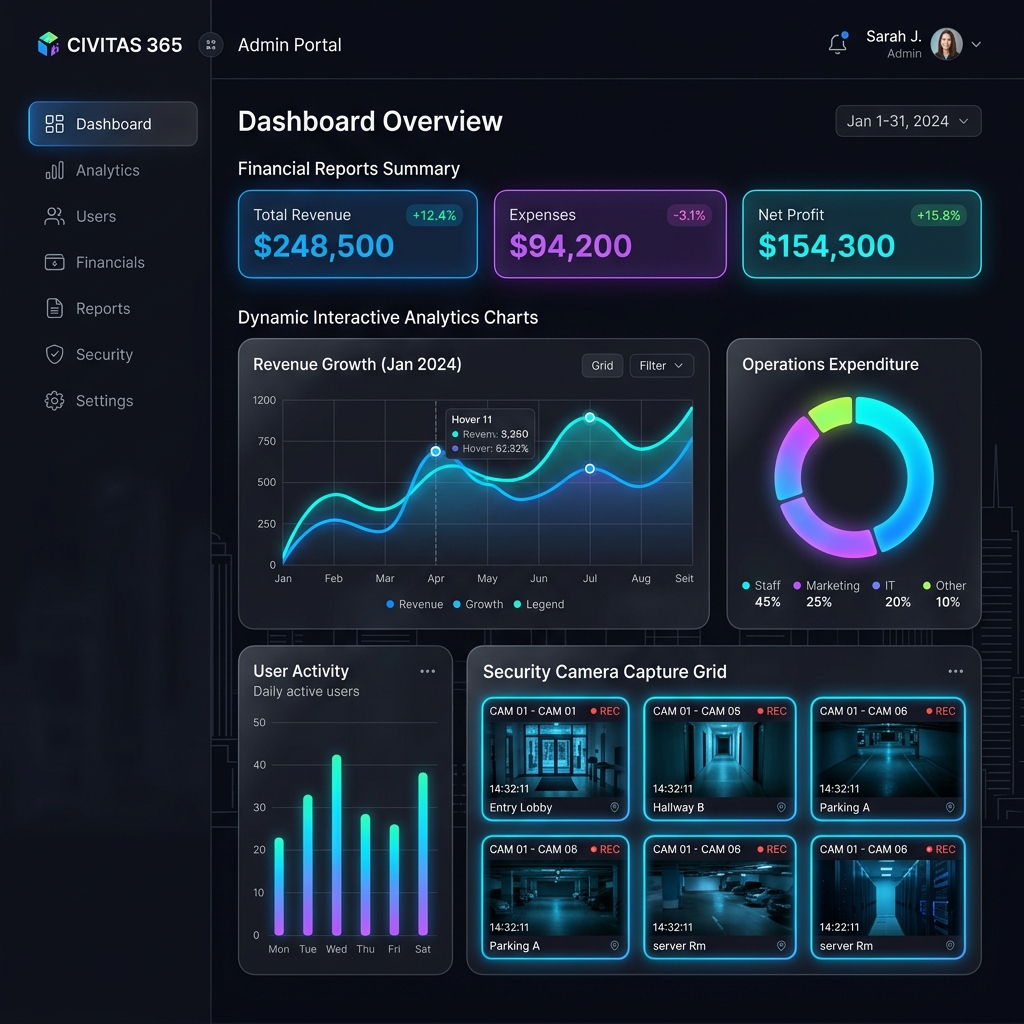Open Settings gear icon in sidebar
Image resolution: width=1024 pixels, height=1024 pixels.
pos(54,400)
